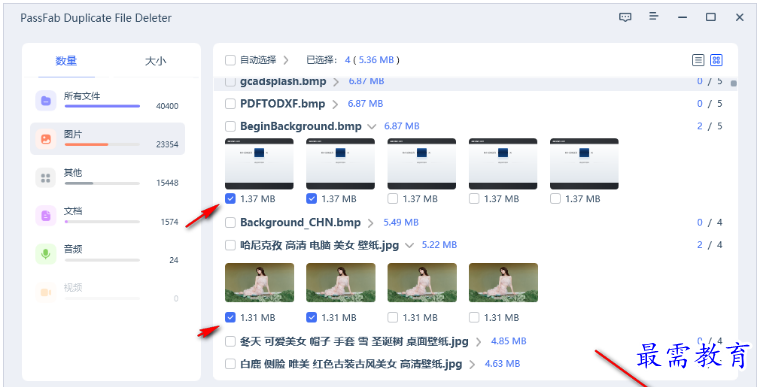Expand the Background_CHN.bmp group

coord(371,223)
